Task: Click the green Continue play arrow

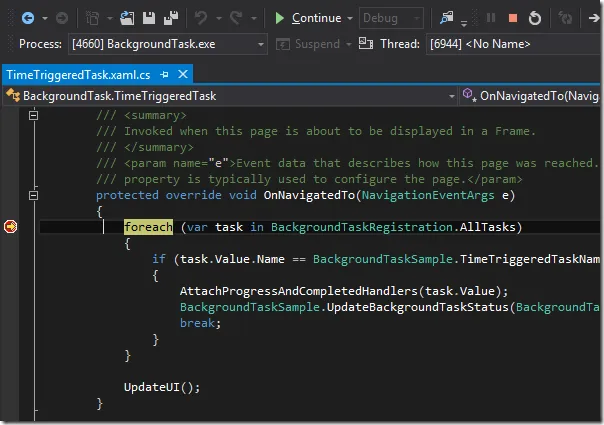Action: 280,18
